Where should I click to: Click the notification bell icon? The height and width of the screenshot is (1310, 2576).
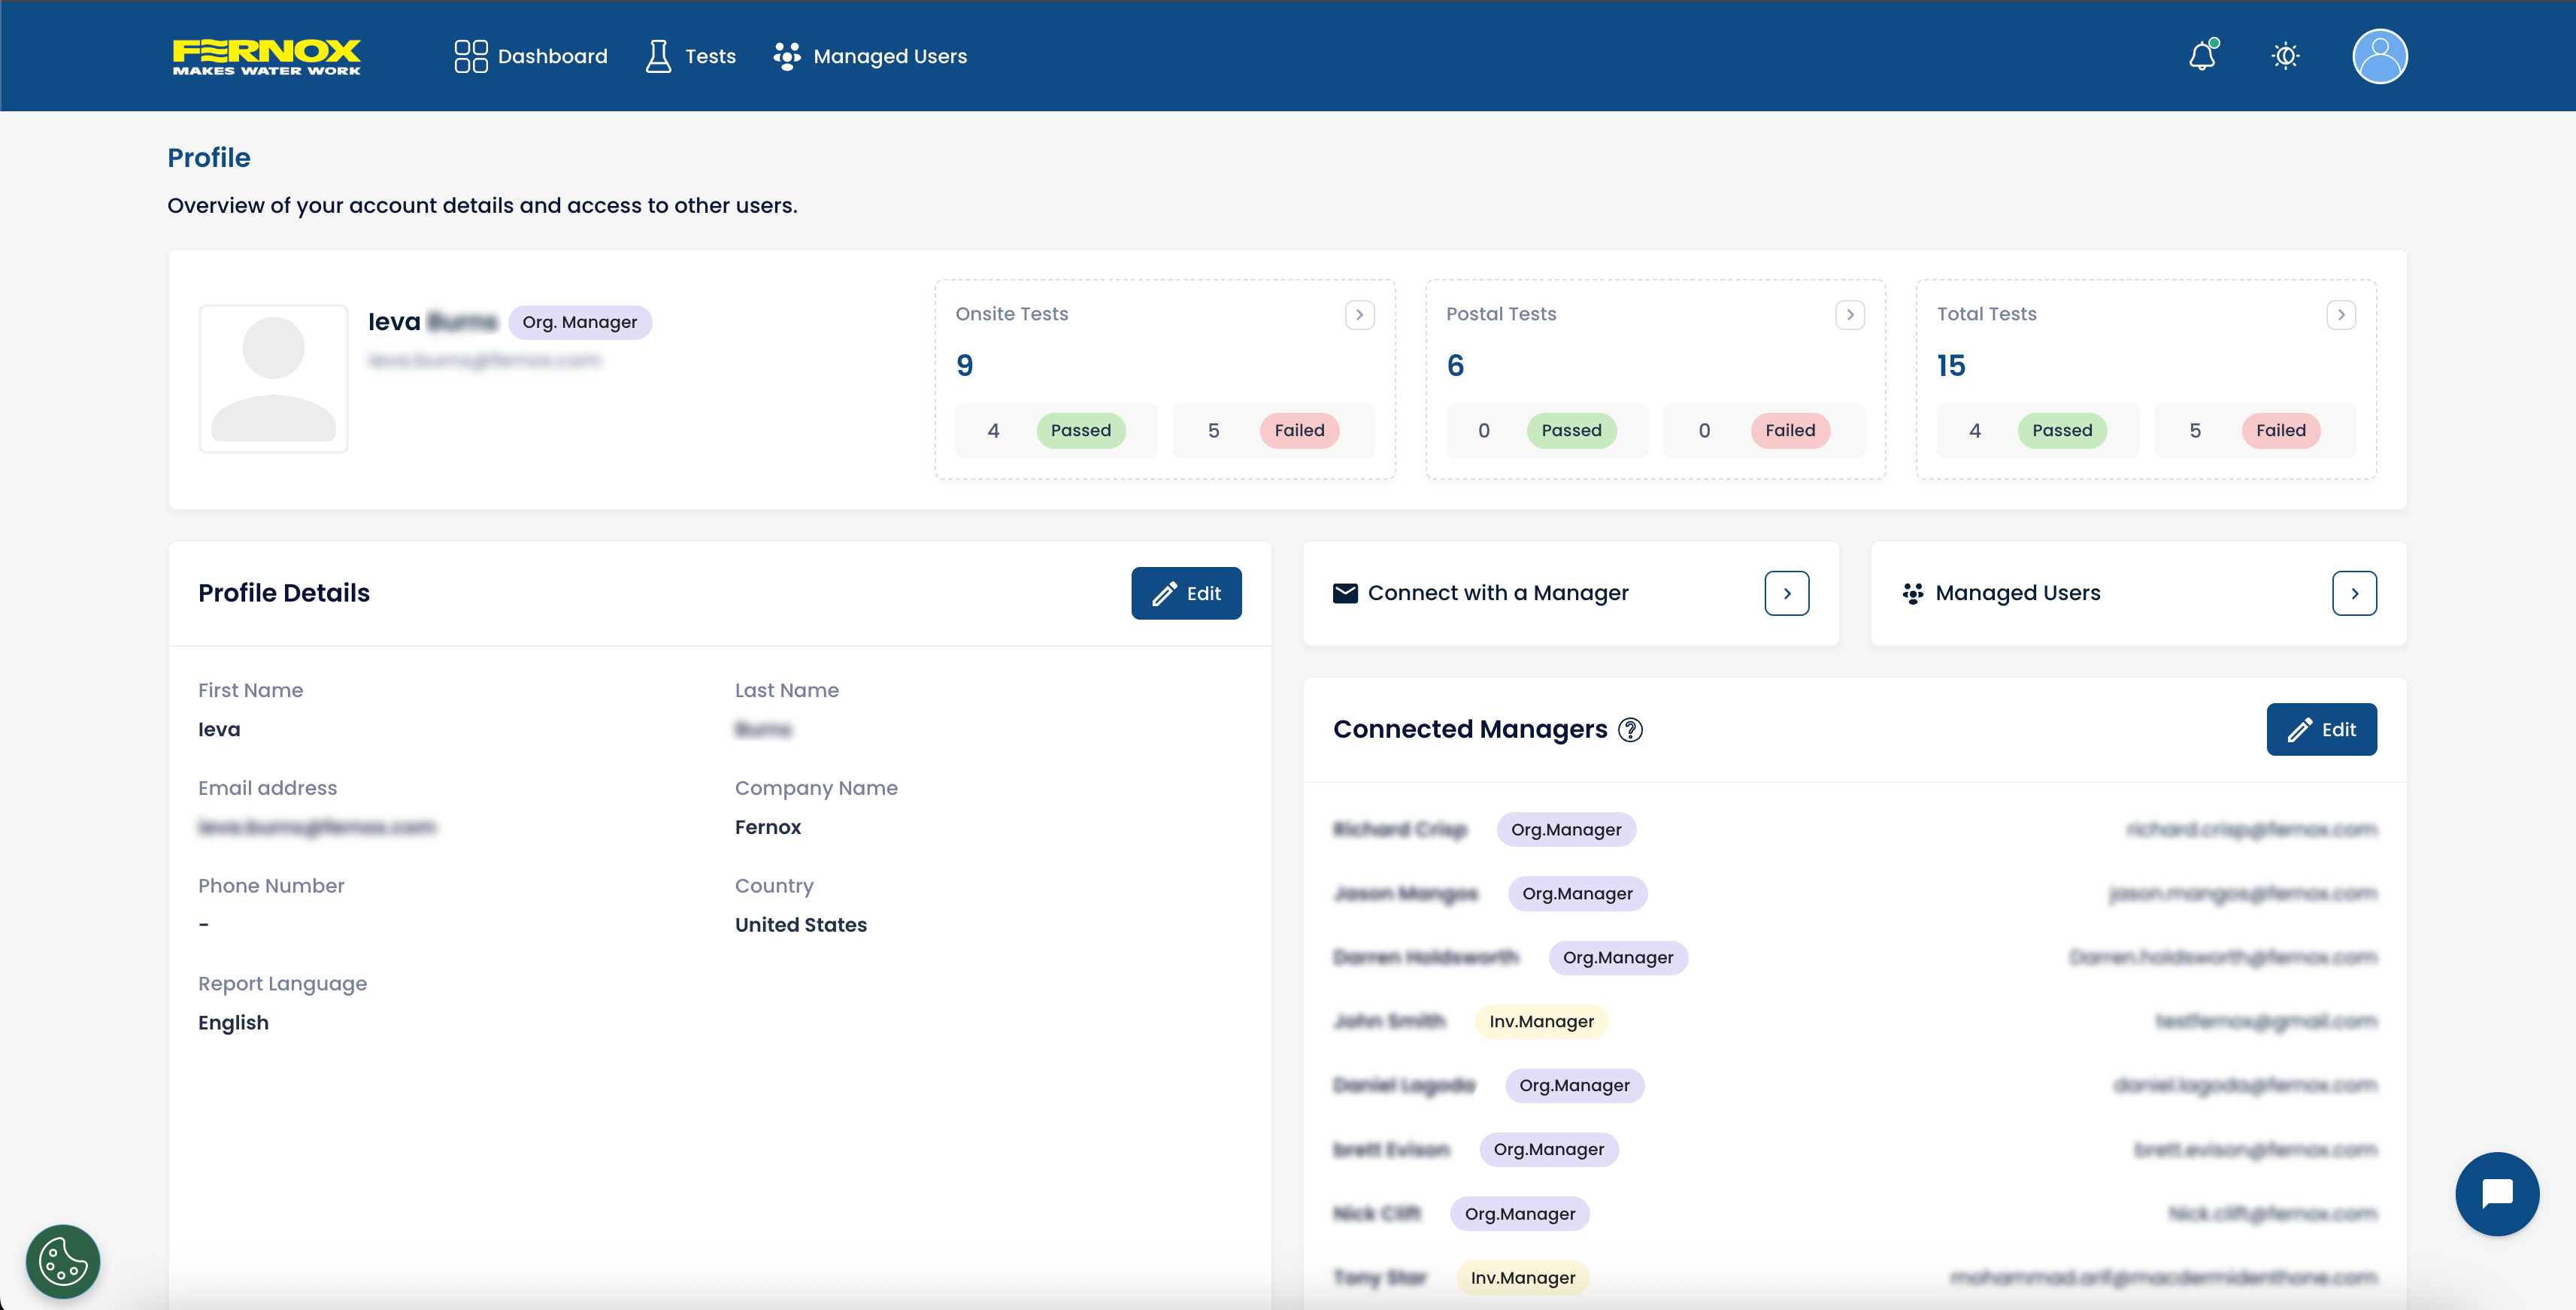pos(2201,56)
